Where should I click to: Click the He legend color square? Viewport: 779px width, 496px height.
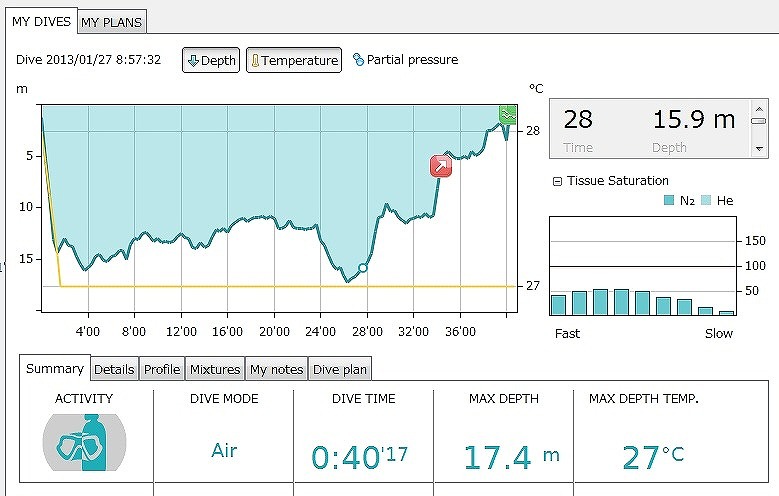click(x=706, y=201)
